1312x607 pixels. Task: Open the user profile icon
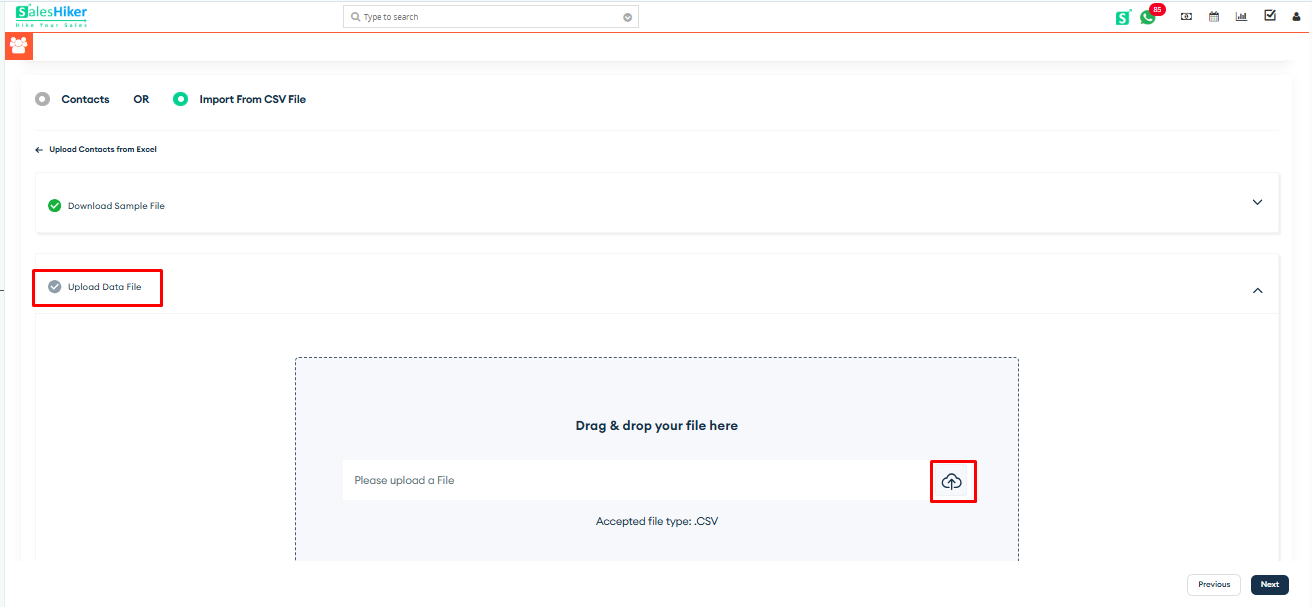coord(1296,16)
